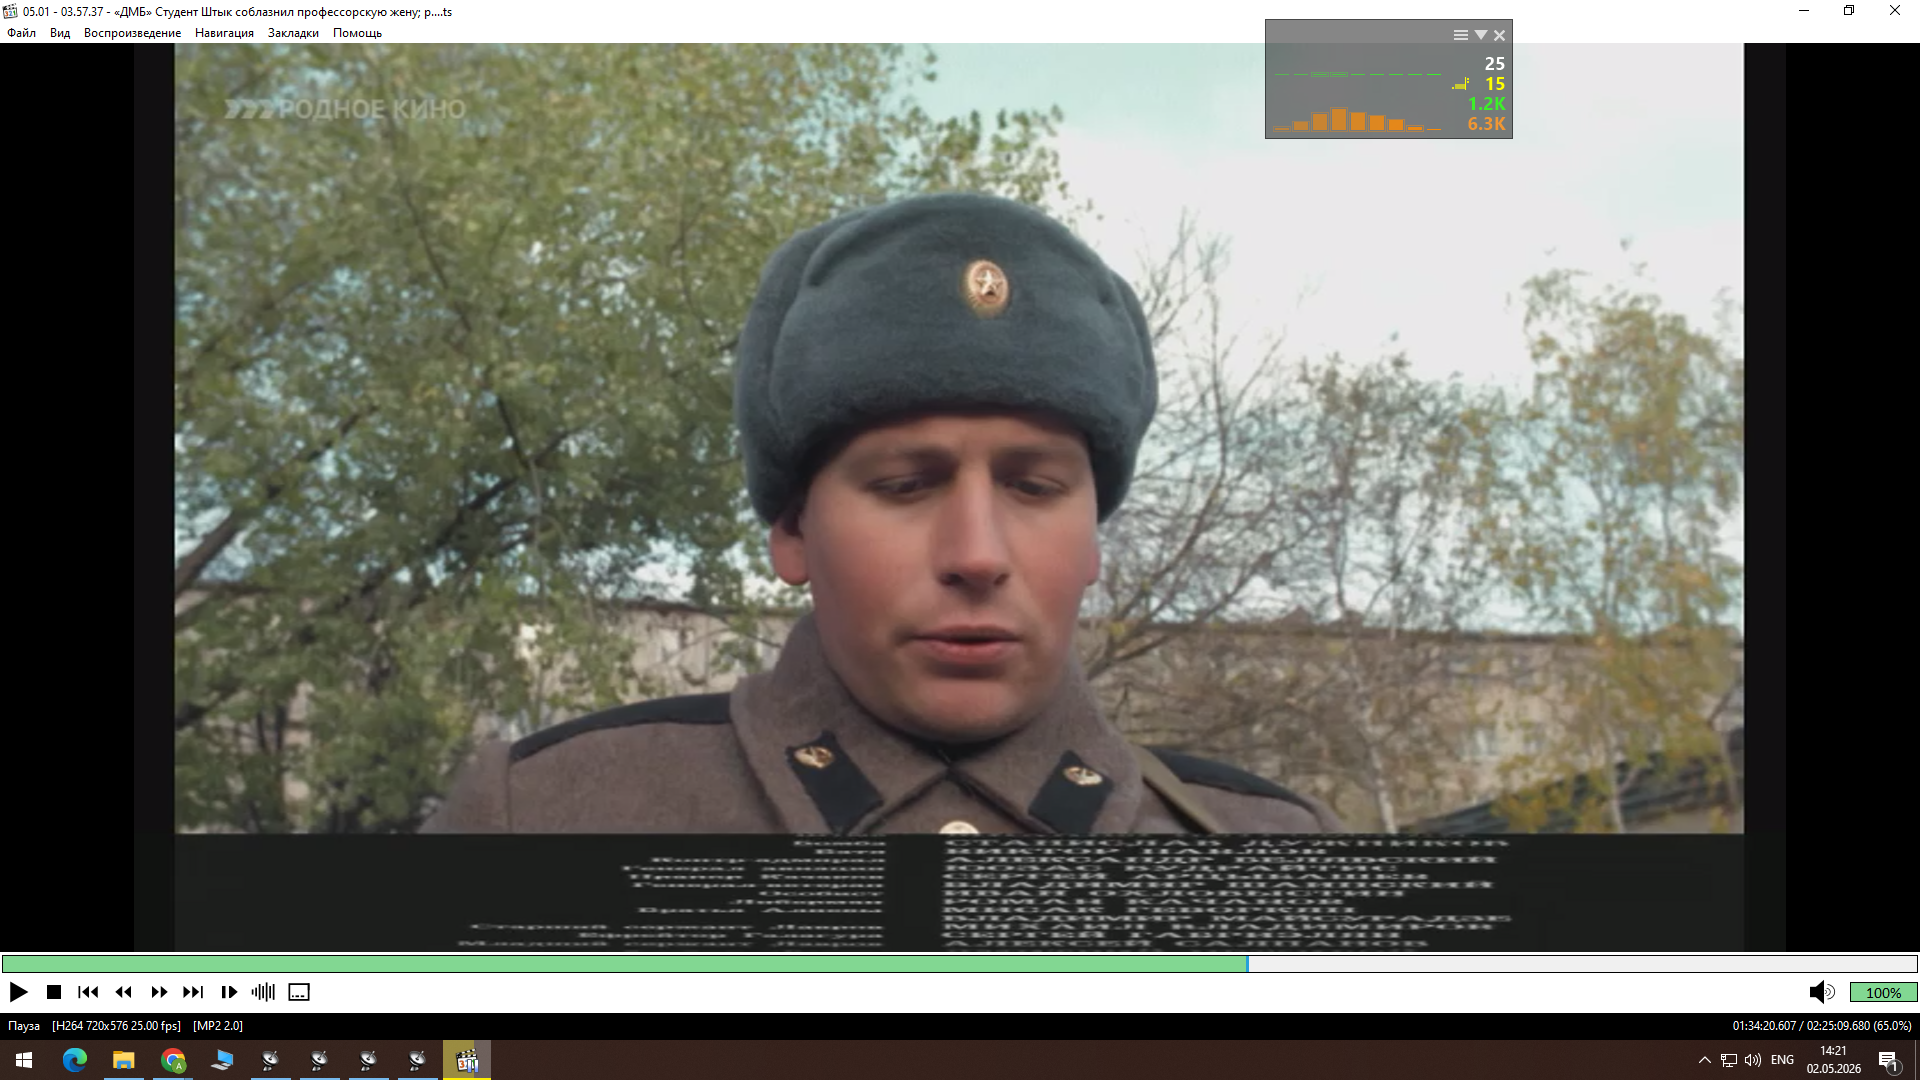The width and height of the screenshot is (1920, 1080).
Task: Click the MP2 2.0 audio info
Action: [x=218, y=1026]
